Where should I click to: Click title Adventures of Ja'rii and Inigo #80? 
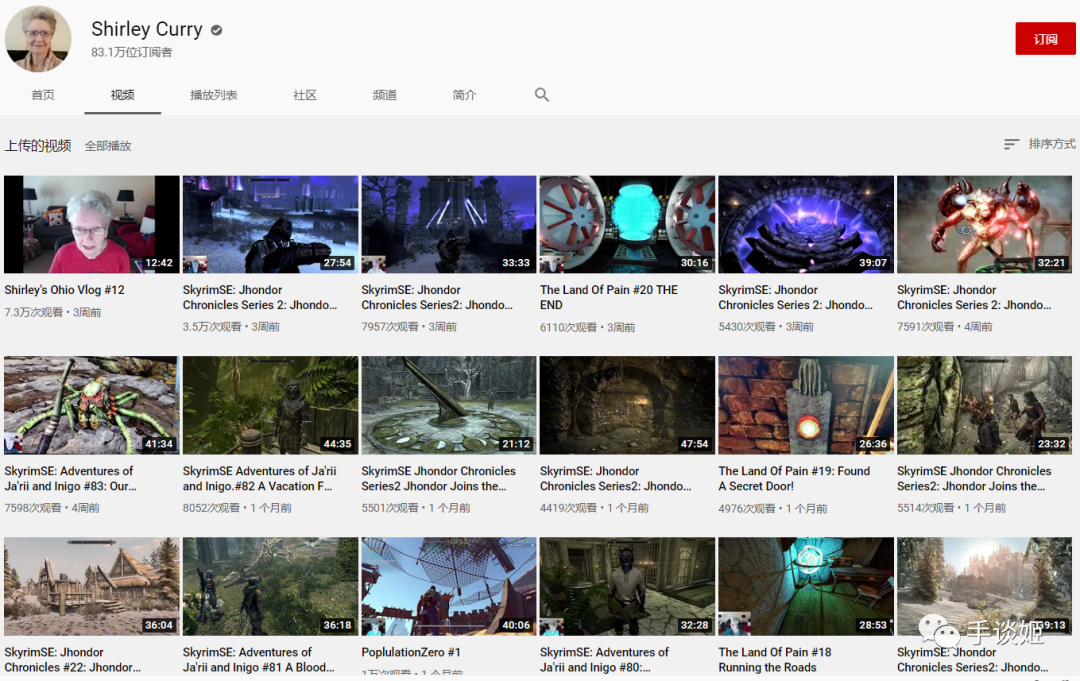tap(604, 660)
